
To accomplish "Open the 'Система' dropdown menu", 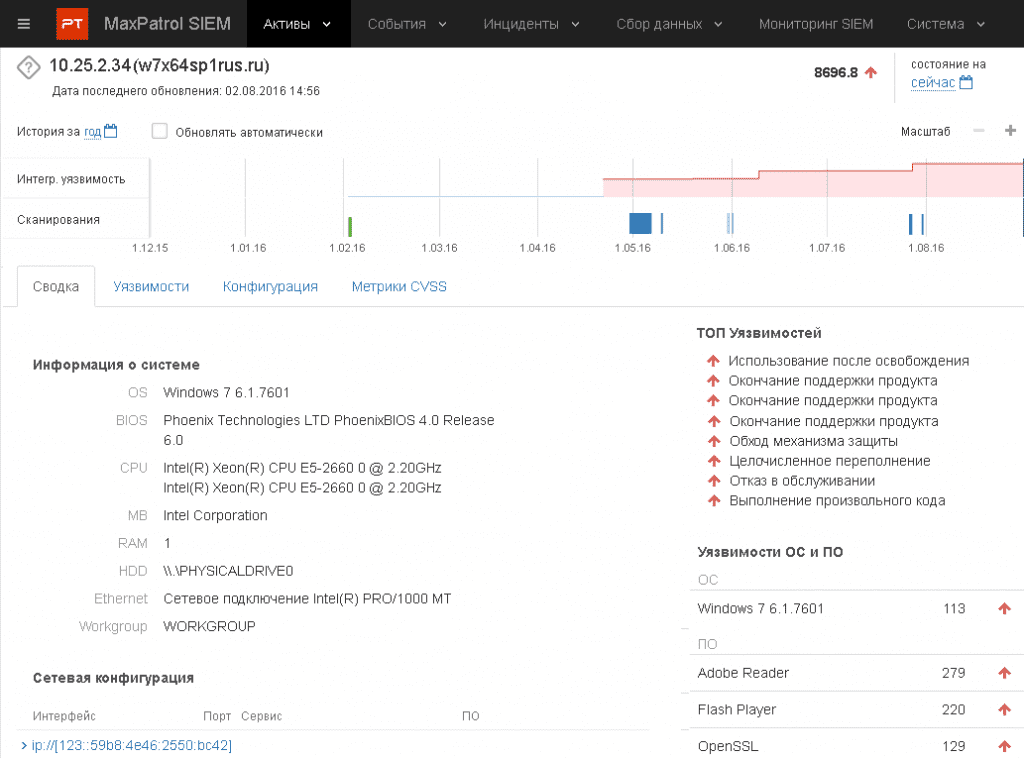I will click(946, 24).
